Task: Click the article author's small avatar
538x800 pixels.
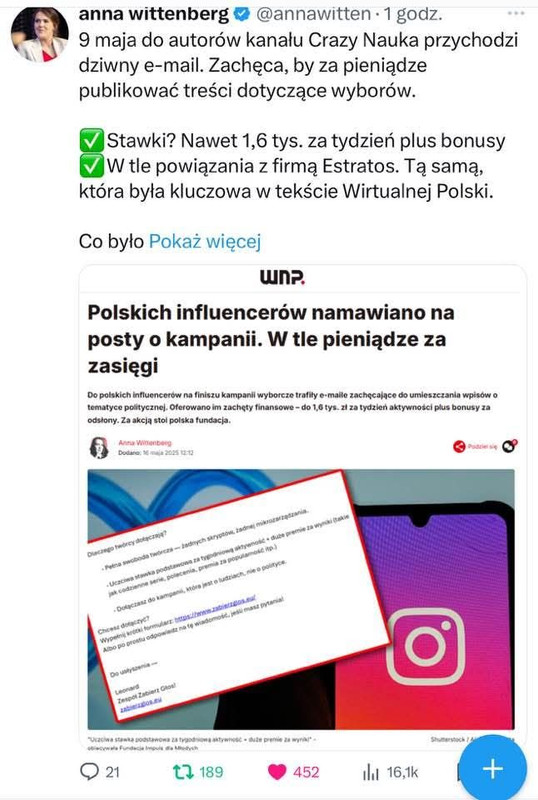Action: 99,447
